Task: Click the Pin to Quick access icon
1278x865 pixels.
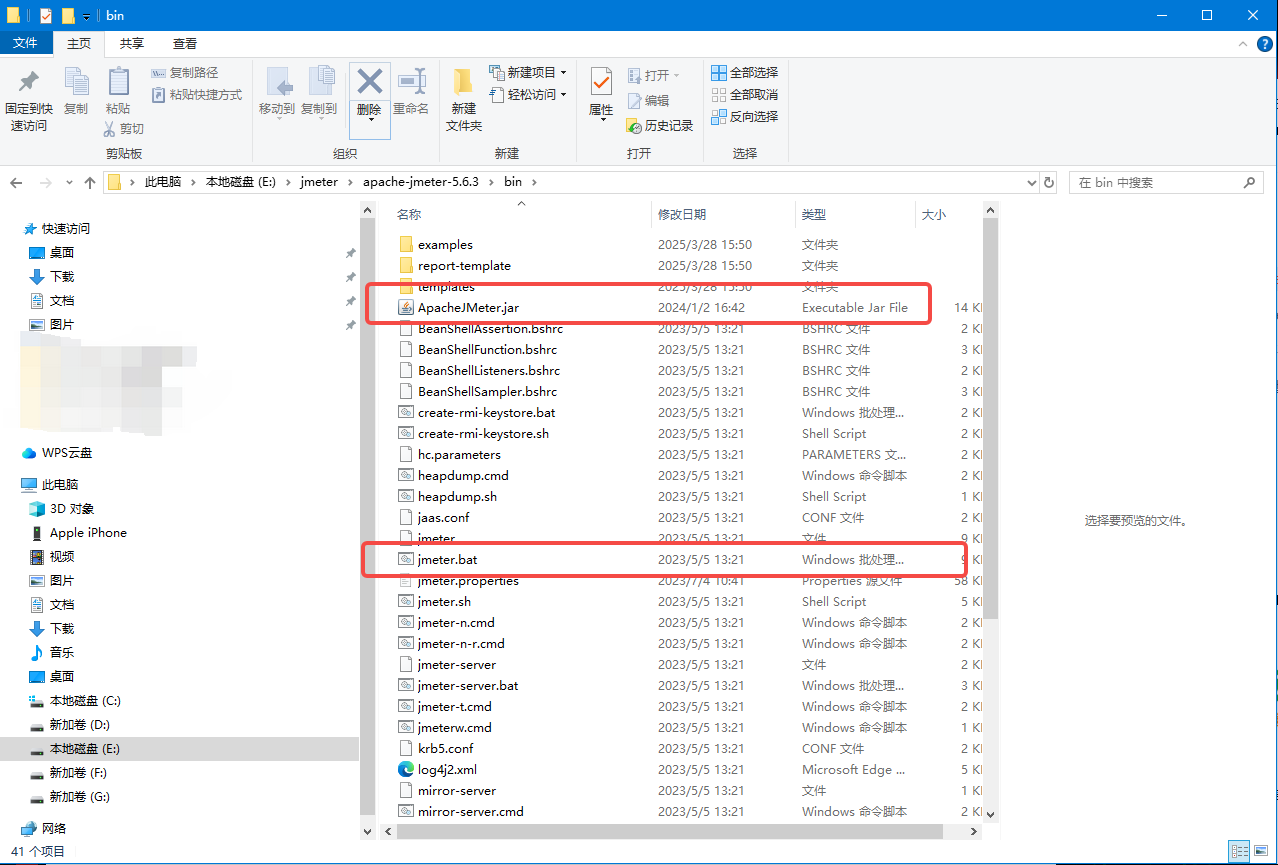Action: pos(29,82)
